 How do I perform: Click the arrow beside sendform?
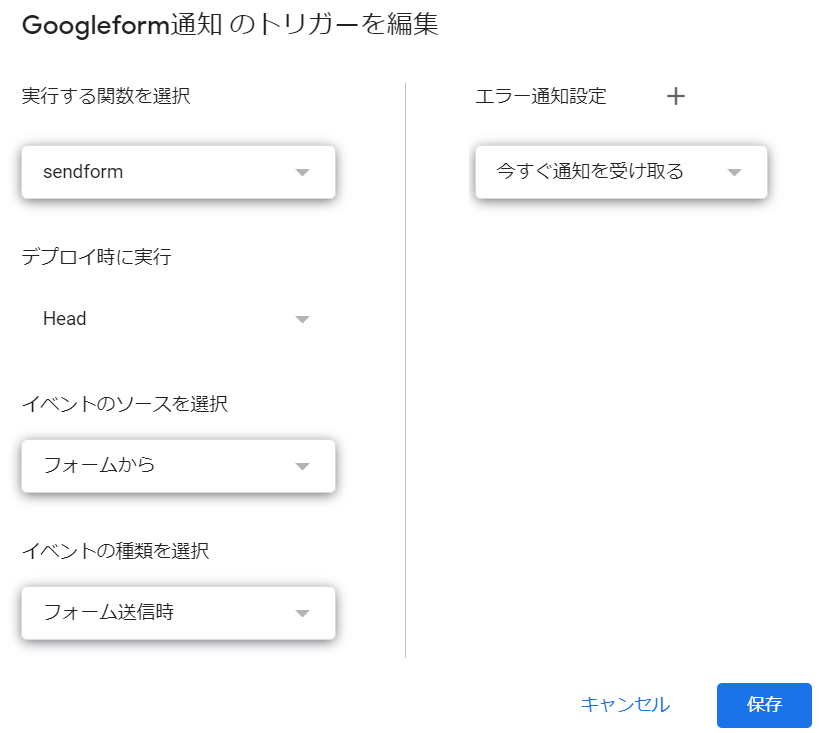303,172
